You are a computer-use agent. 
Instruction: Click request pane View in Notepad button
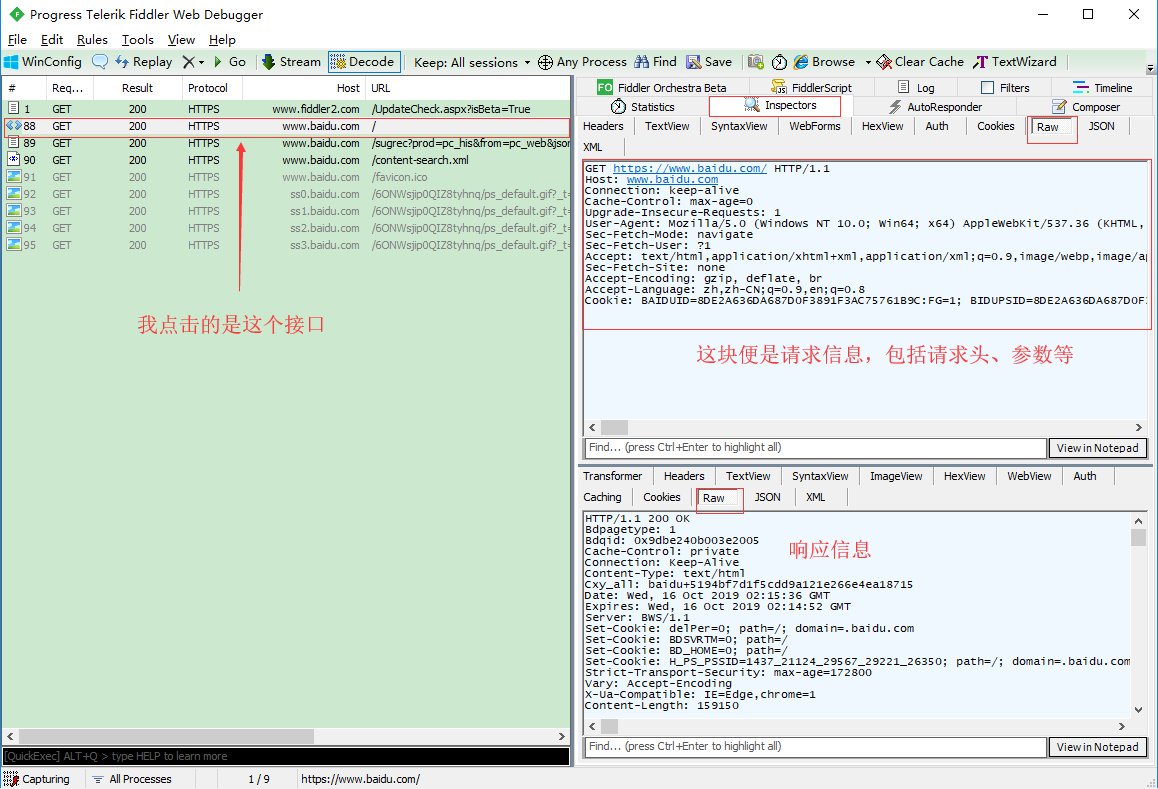(1097, 448)
